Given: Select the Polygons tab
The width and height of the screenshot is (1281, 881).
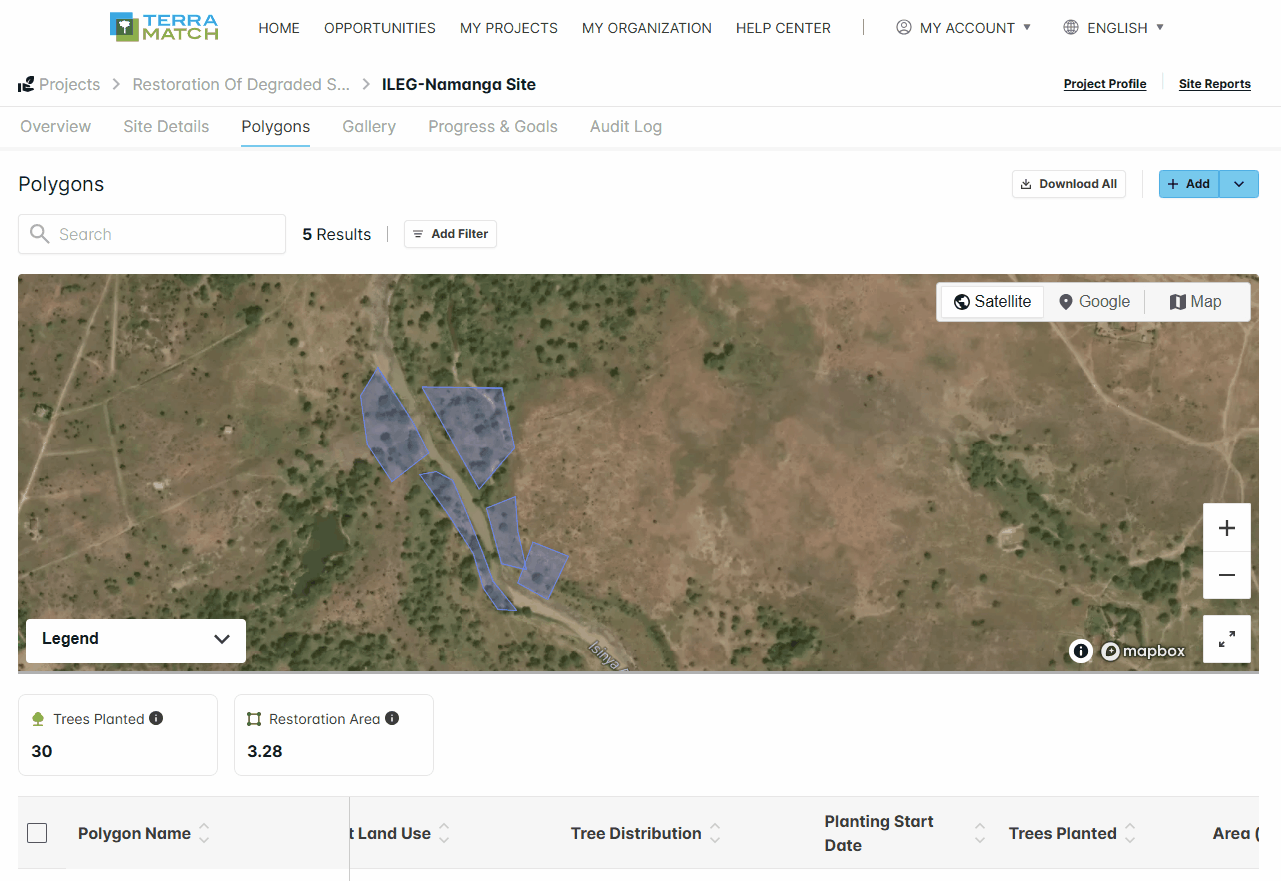Looking at the screenshot, I should (x=276, y=127).
